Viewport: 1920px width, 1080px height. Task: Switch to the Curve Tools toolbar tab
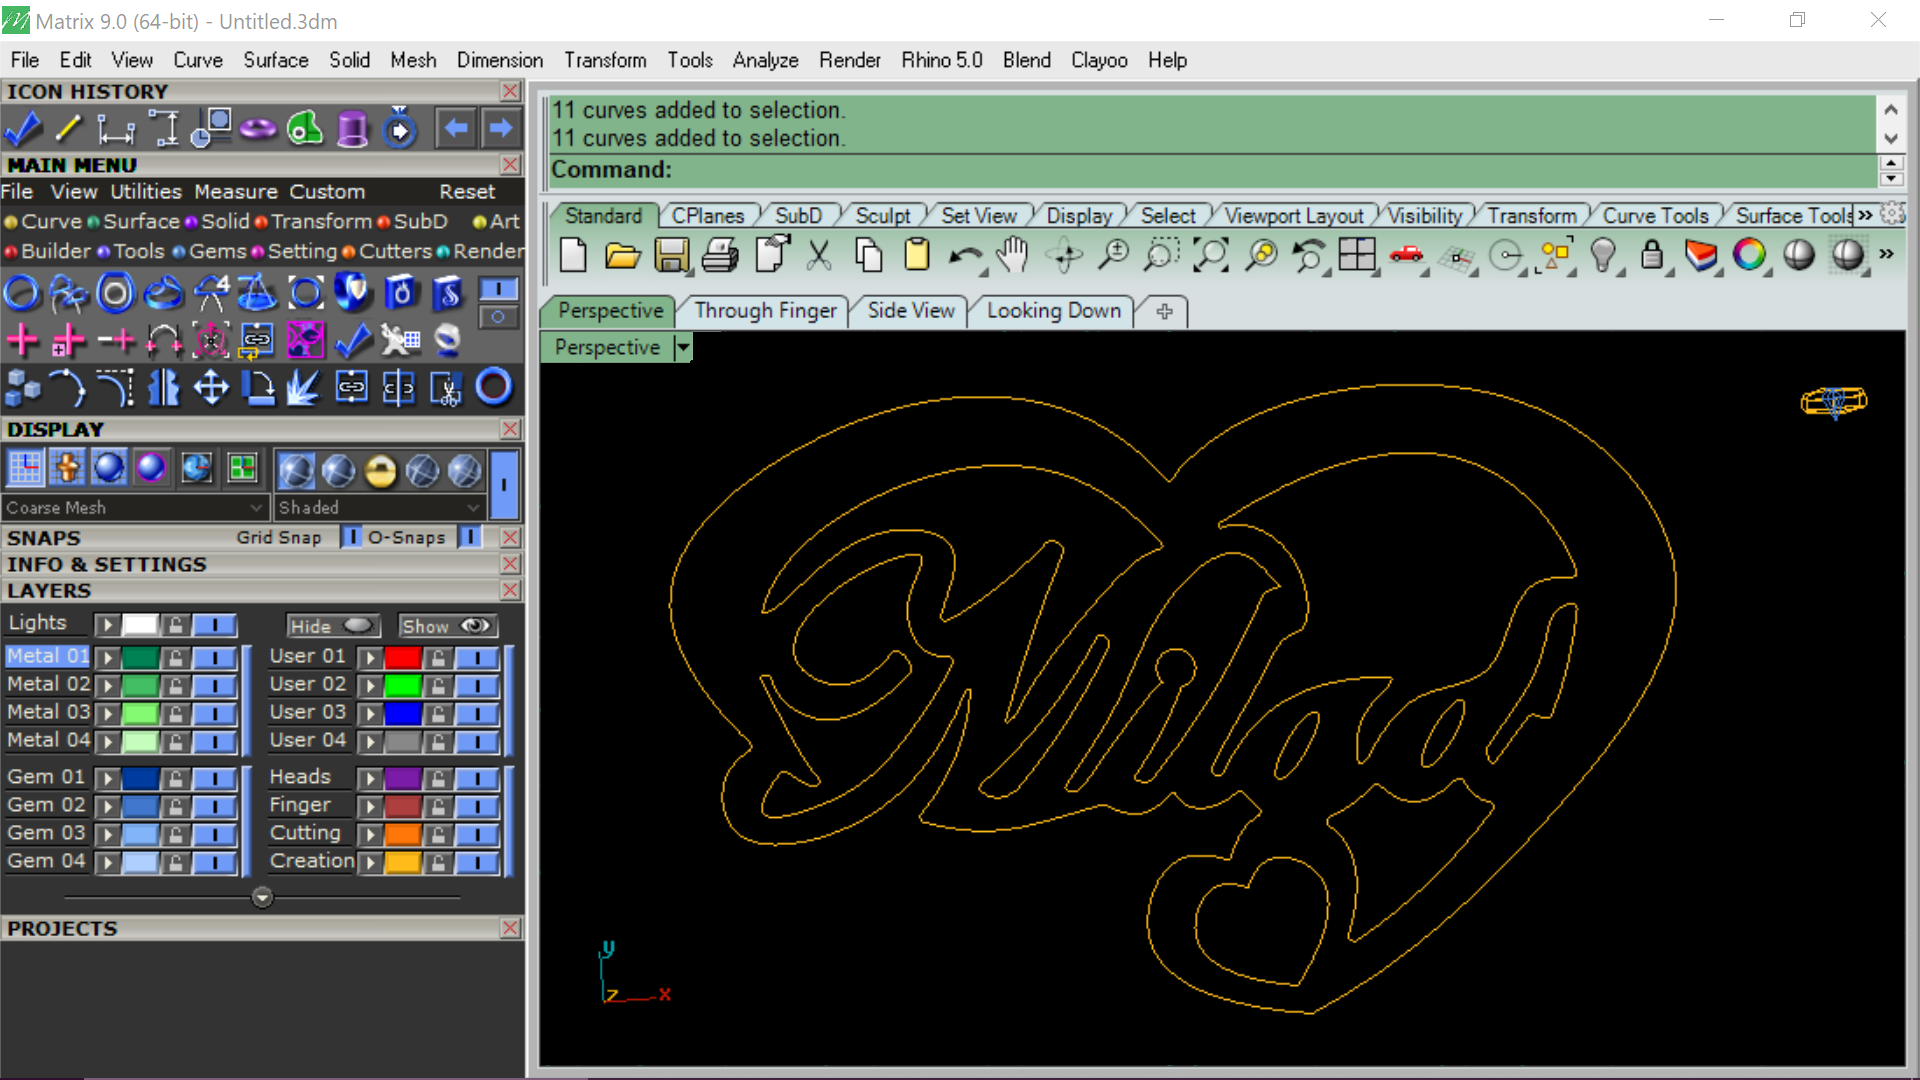pyautogui.click(x=1655, y=216)
